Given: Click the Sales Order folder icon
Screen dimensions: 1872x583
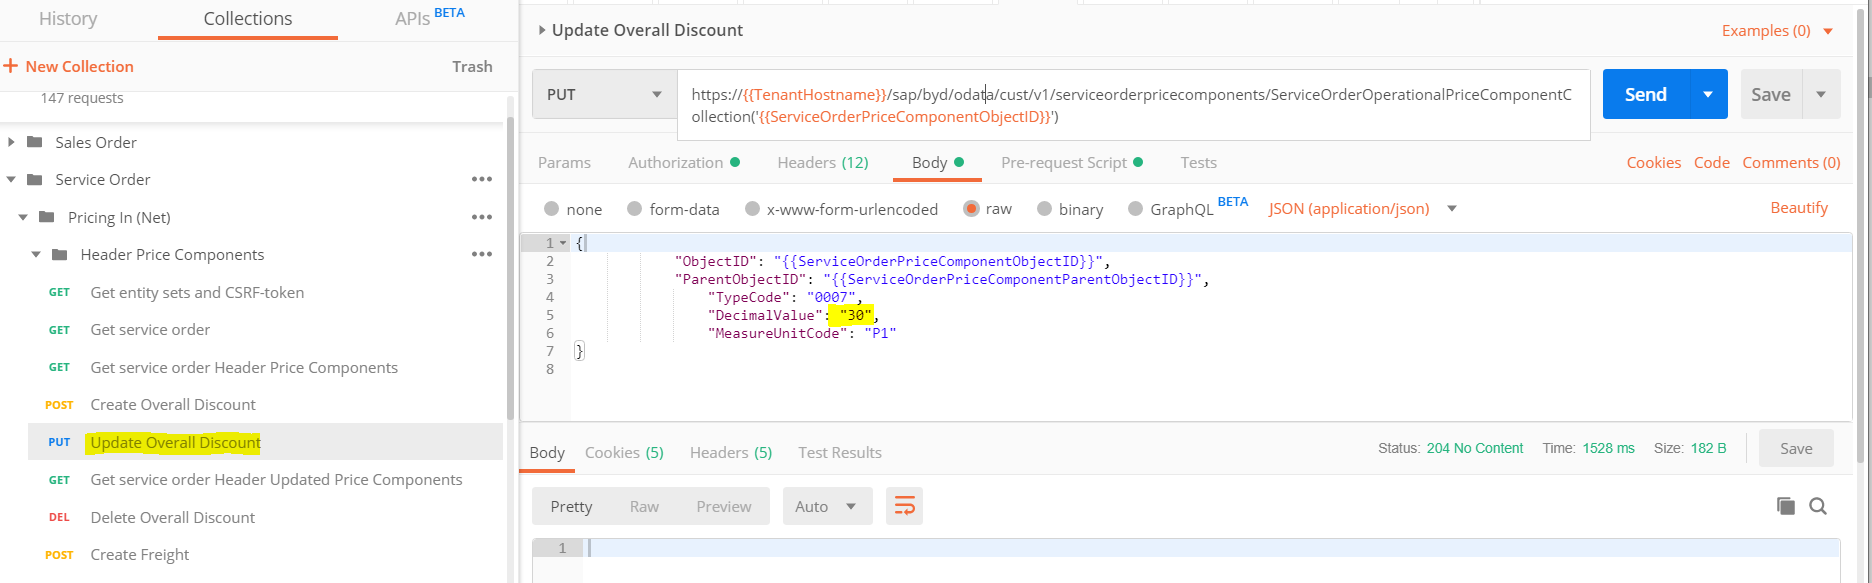Looking at the screenshot, I should [x=35, y=142].
